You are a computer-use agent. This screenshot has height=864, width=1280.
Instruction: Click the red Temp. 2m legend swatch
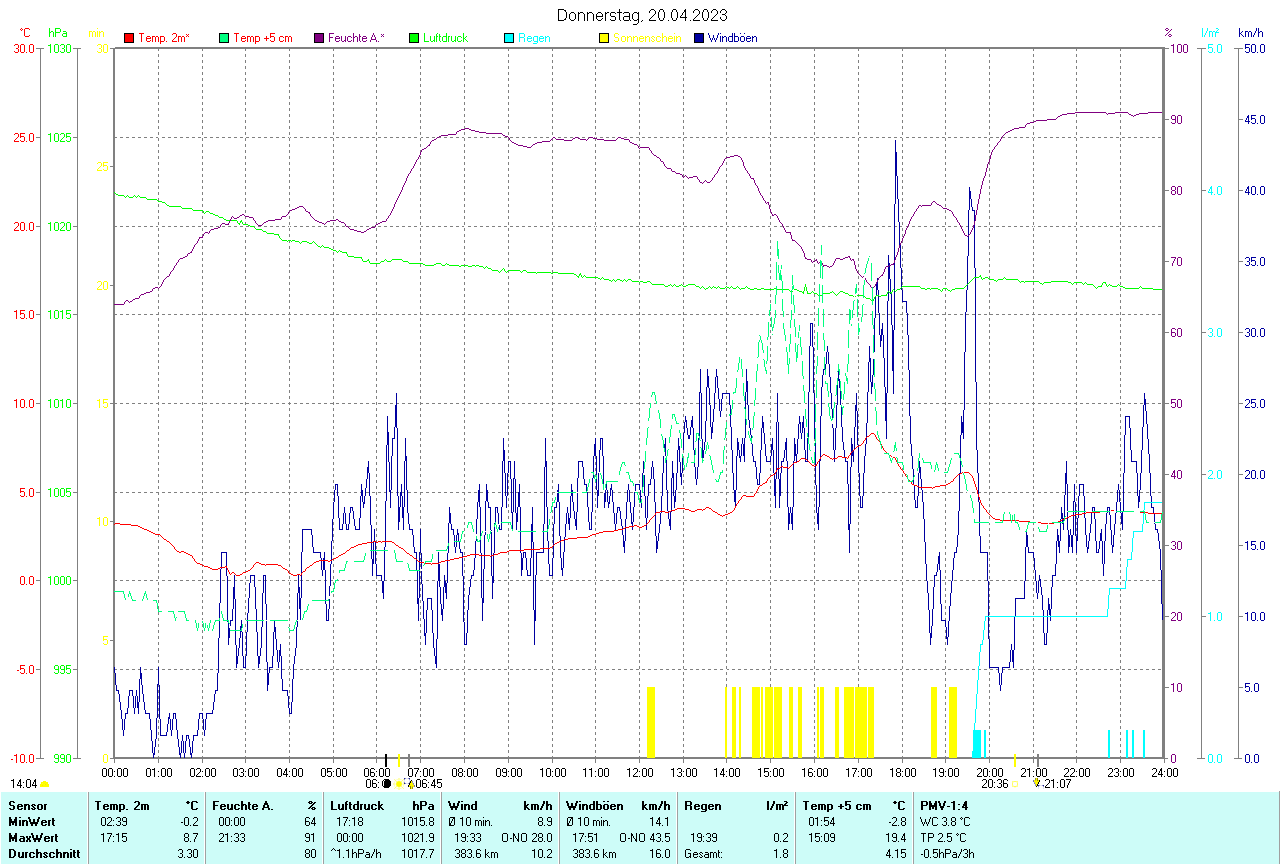[x=129, y=38]
